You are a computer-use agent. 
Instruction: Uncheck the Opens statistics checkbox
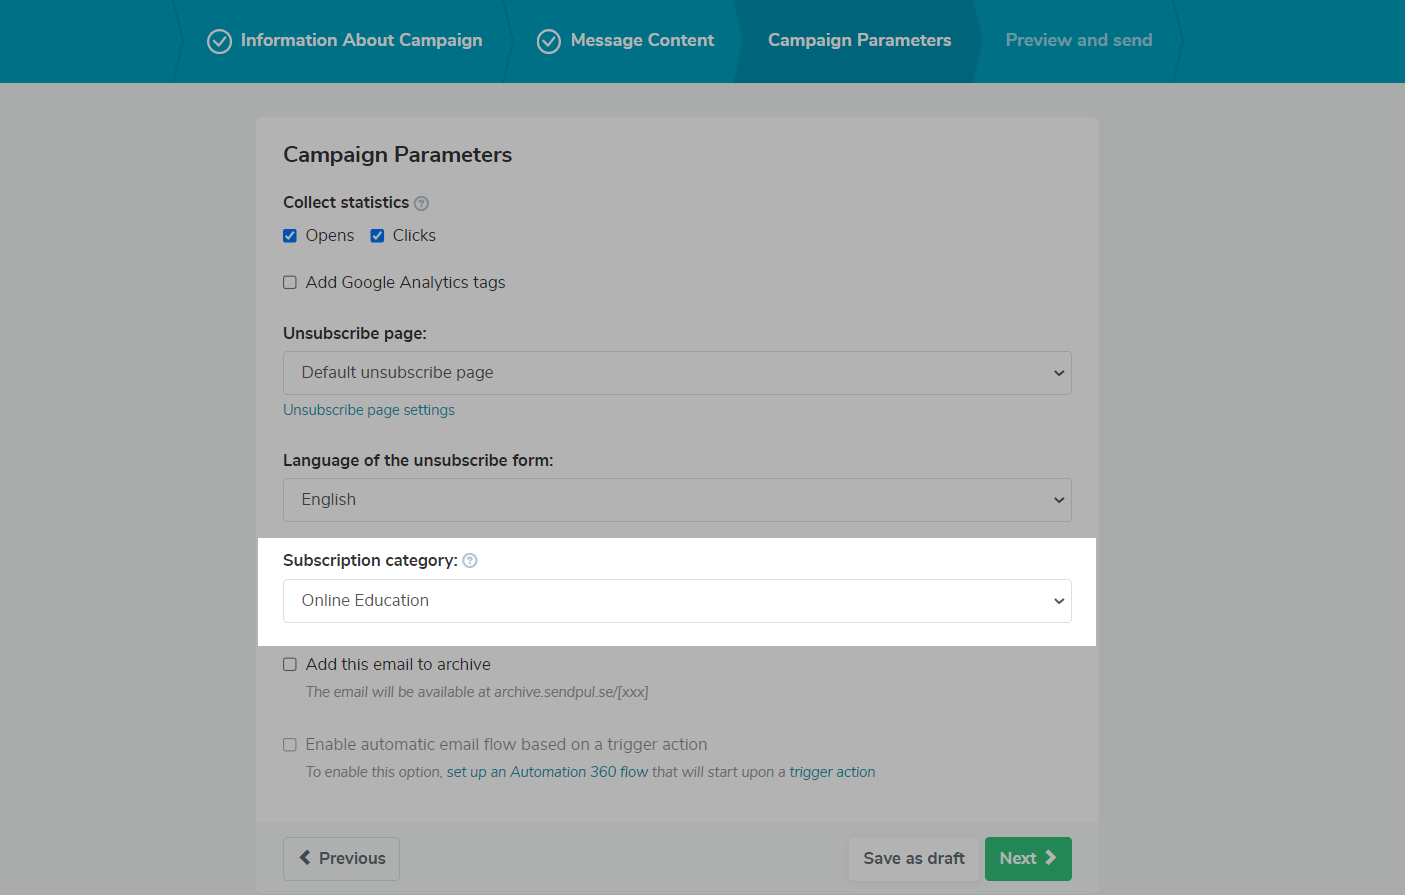pos(290,236)
